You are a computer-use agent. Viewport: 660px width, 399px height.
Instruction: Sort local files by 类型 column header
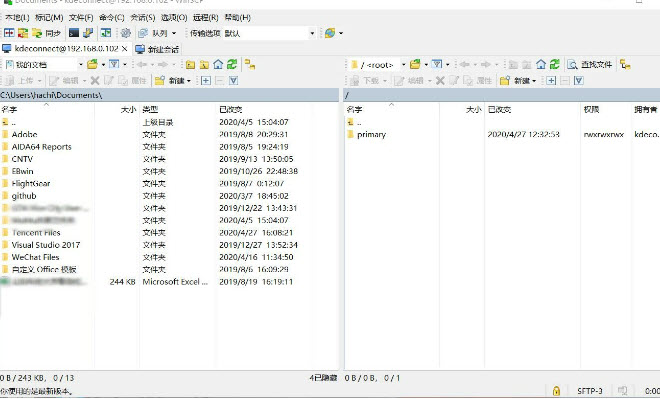coord(177,109)
